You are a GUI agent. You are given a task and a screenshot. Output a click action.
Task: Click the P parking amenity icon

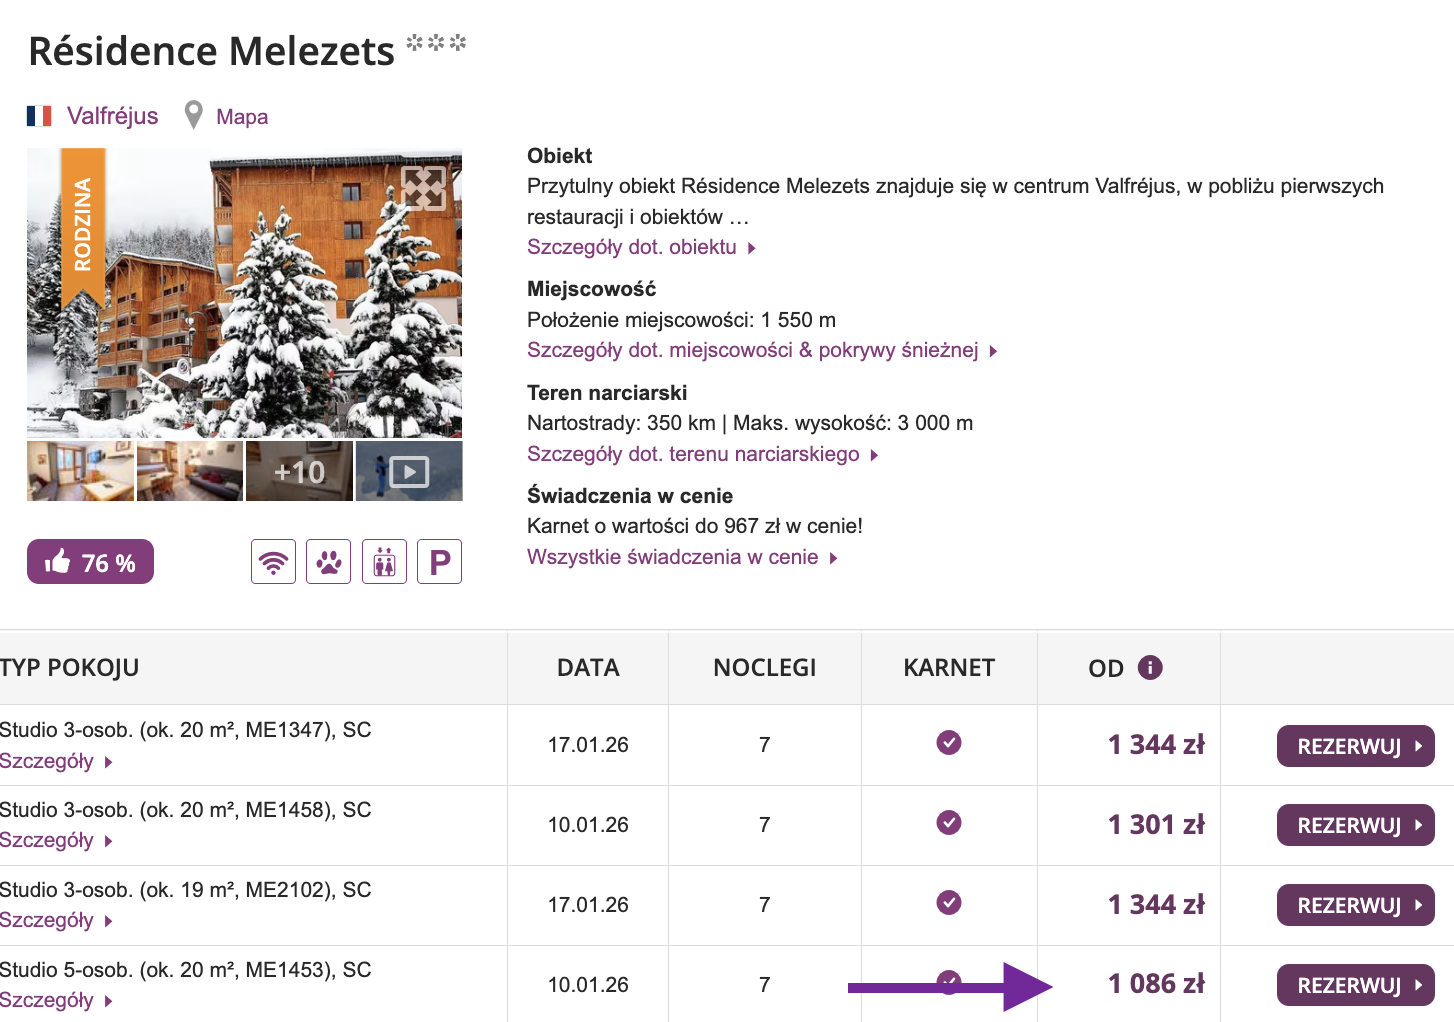point(439,561)
